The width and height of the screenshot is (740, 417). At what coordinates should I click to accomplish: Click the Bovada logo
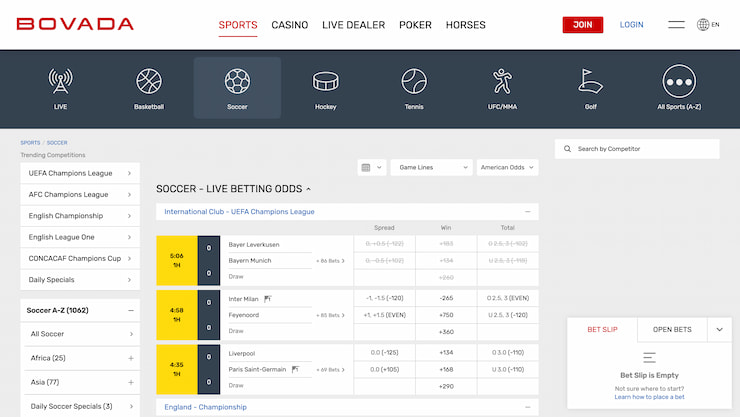point(75,24)
